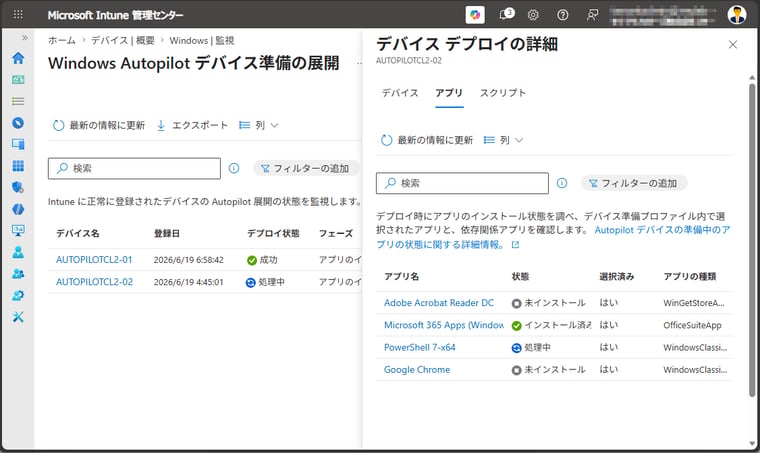760x453 pixels.
Task: Open the portal app launcher grid
Action: 18,15
